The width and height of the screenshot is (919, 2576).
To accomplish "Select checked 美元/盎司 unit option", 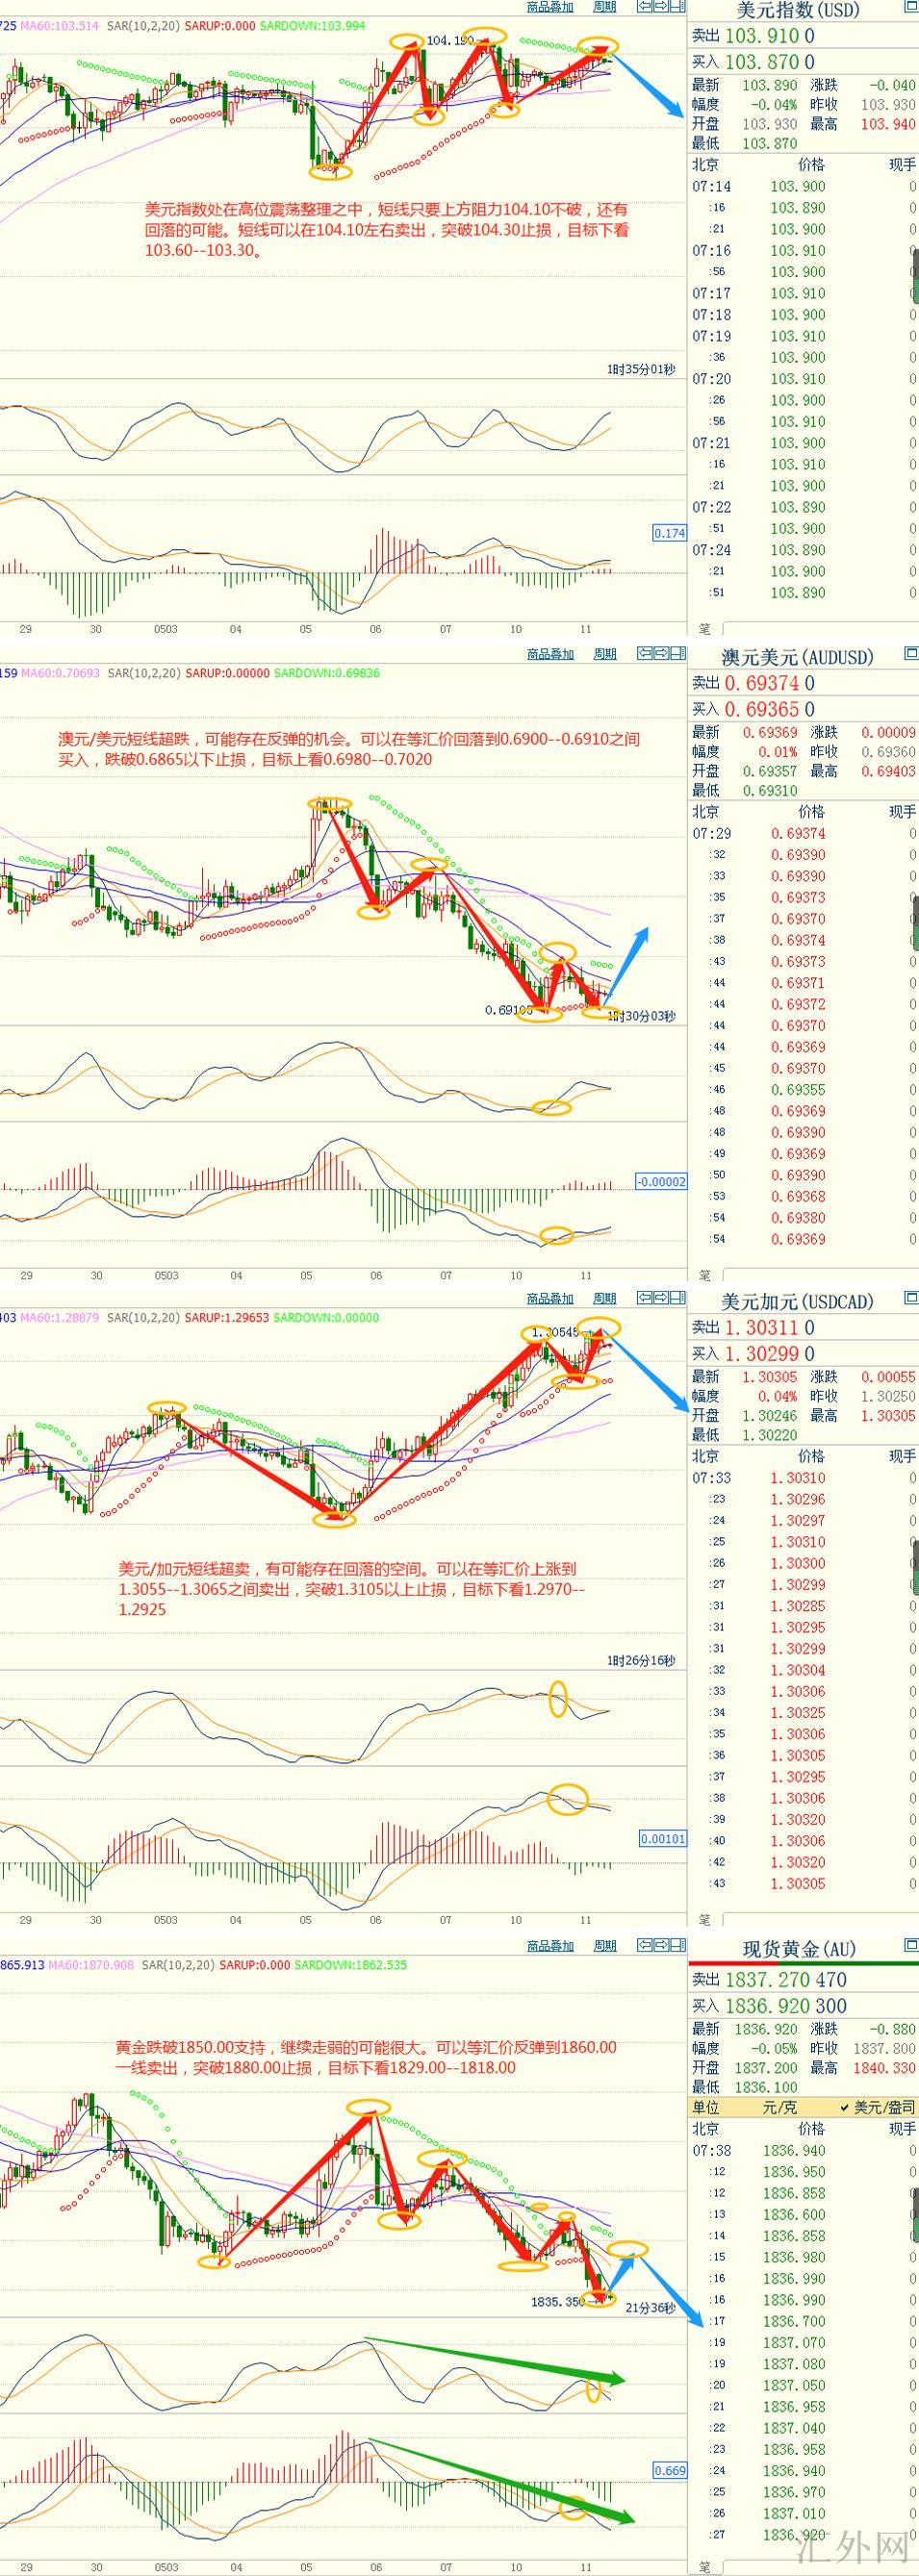I will [x=878, y=2107].
